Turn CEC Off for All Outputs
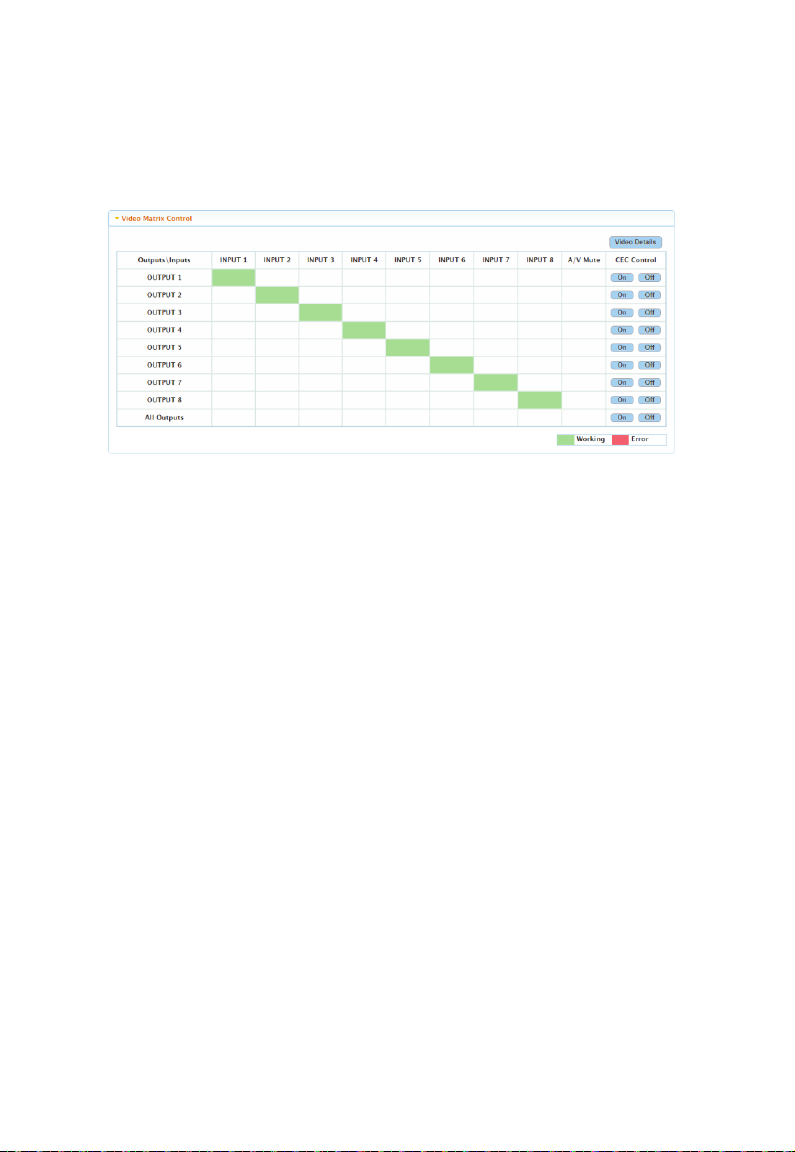The width and height of the screenshot is (795, 1152). pyautogui.click(x=650, y=417)
